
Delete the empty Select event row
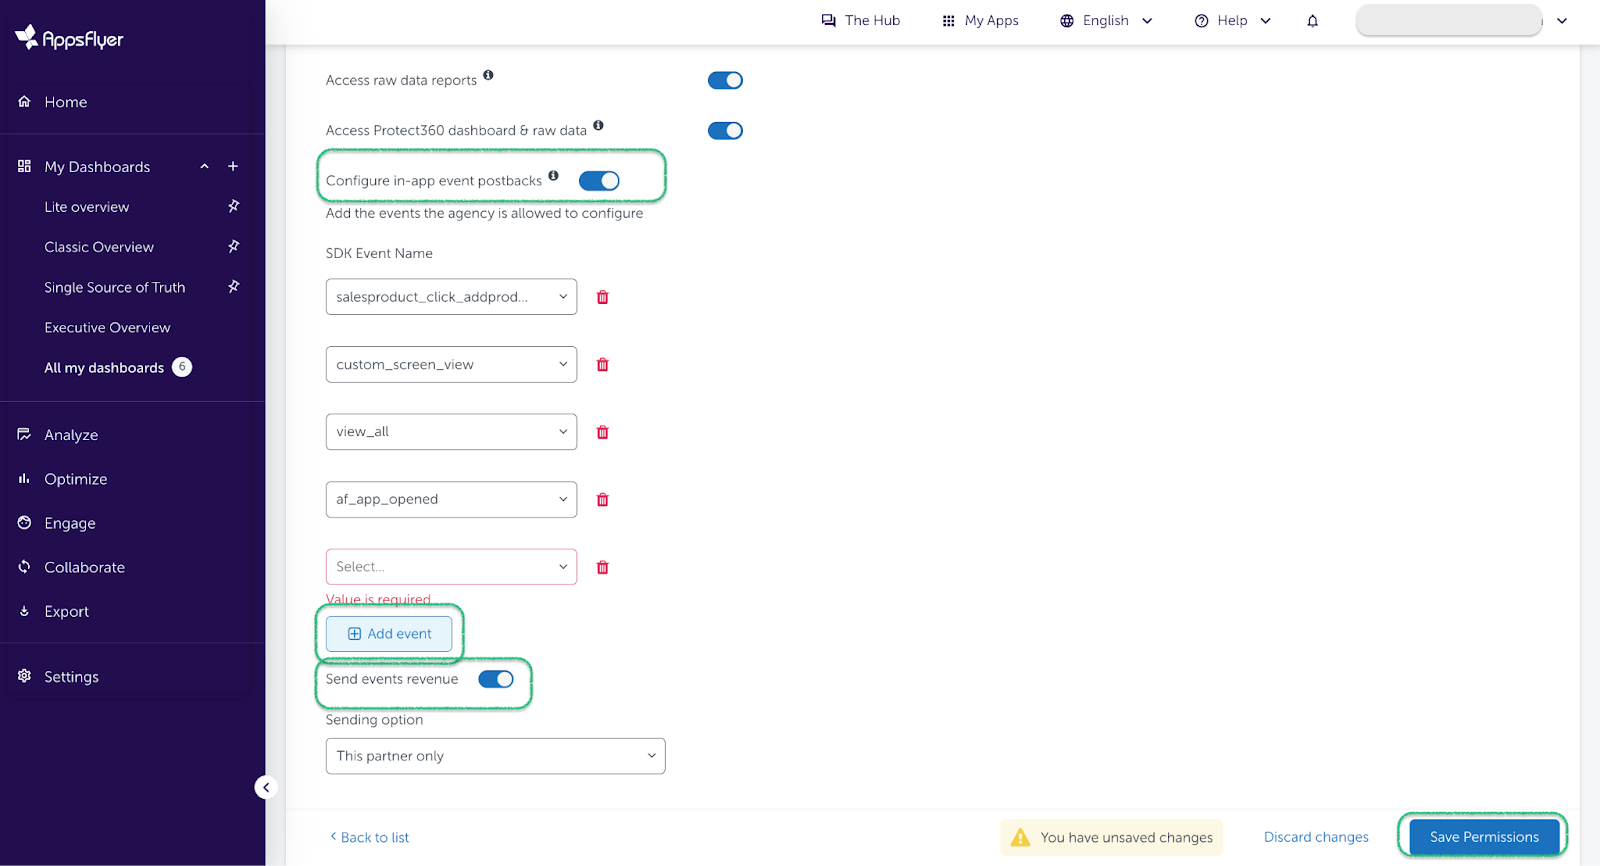click(602, 567)
